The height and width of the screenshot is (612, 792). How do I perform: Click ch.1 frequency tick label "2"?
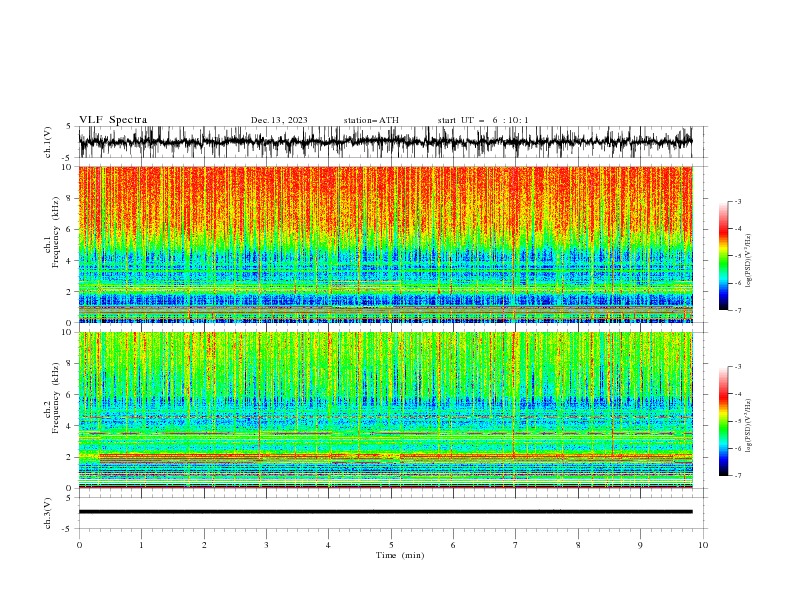(70, 292)
